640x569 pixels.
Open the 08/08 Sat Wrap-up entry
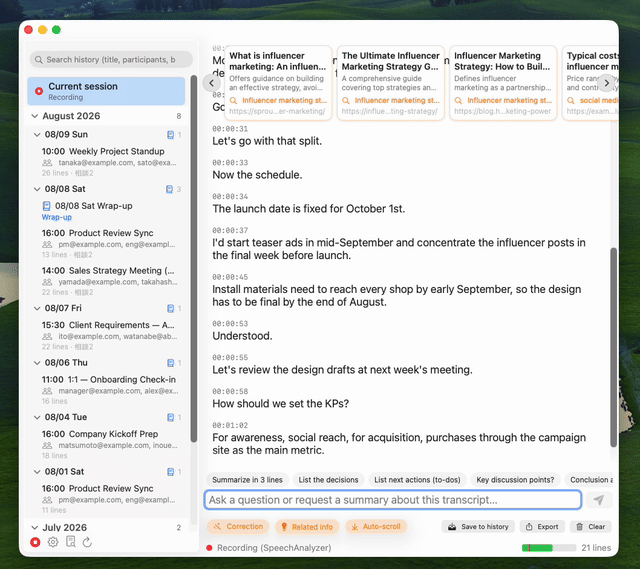coord(109,211)
